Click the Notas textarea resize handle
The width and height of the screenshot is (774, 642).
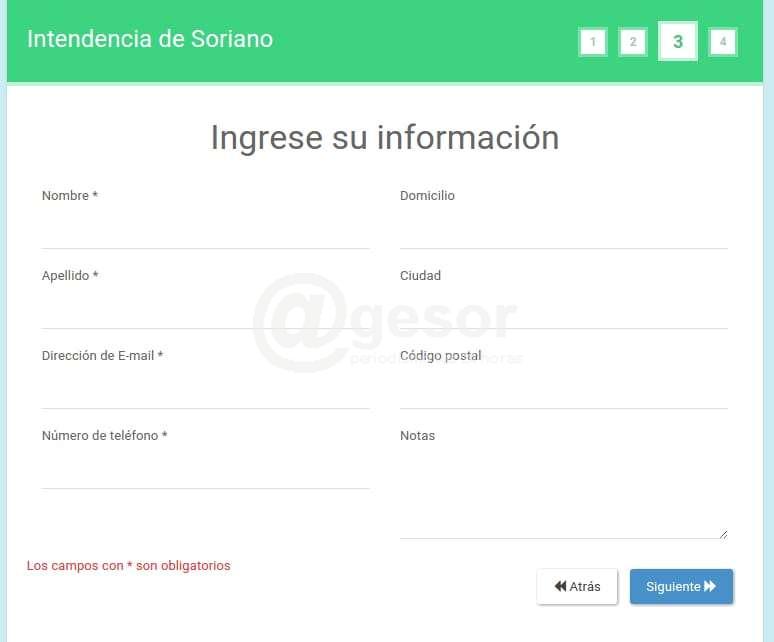(723, 534)
